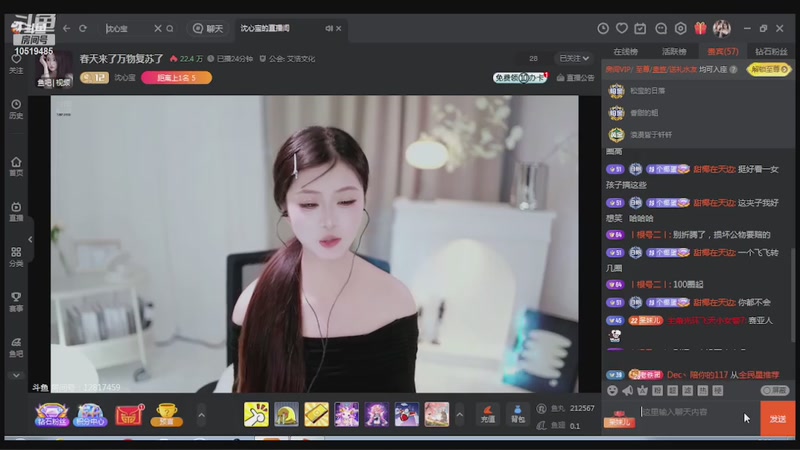Image resolution: width=800 pixels, height=450 pixels.
Task: Open calendar check-in icon in top bar
Action: click(x=640, y=29)
